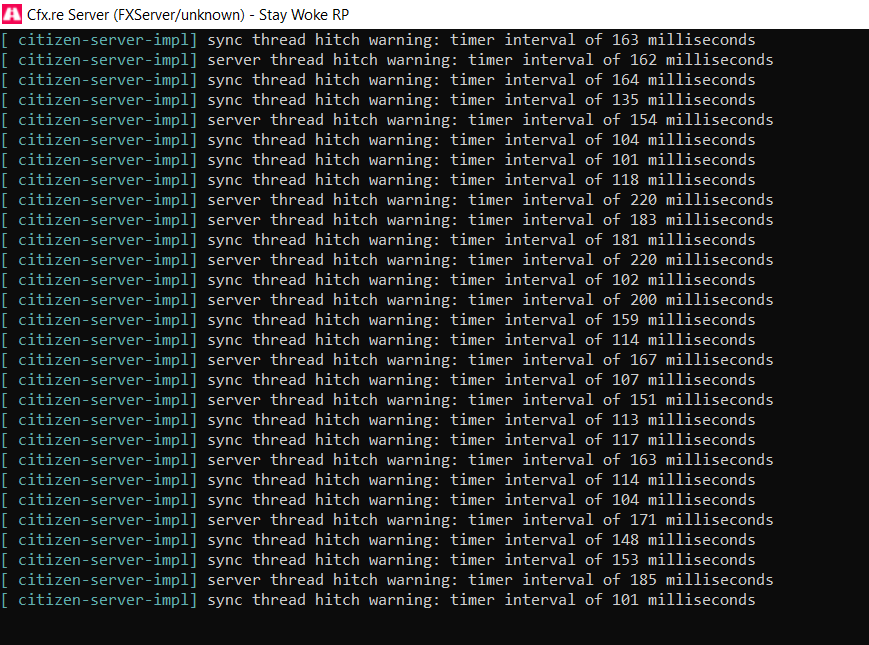Select the server thread warning of 163 milliseconds
The image size is (869, 645).
point(387,460)
